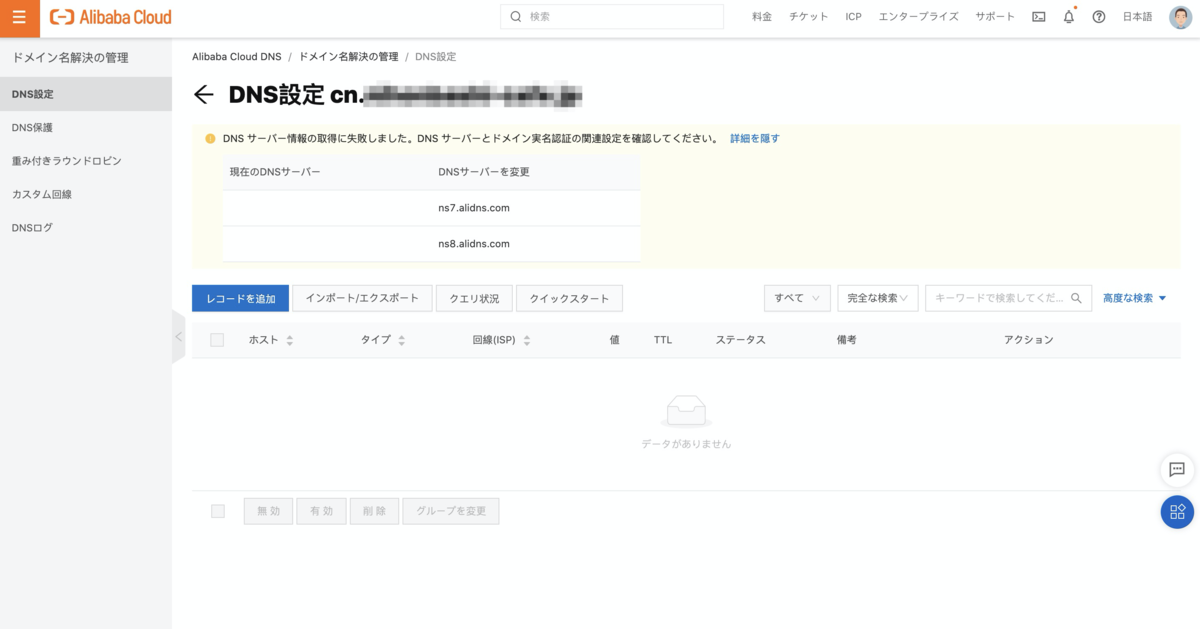Expand the 完全な検索 dropdown

coord(877,298)
